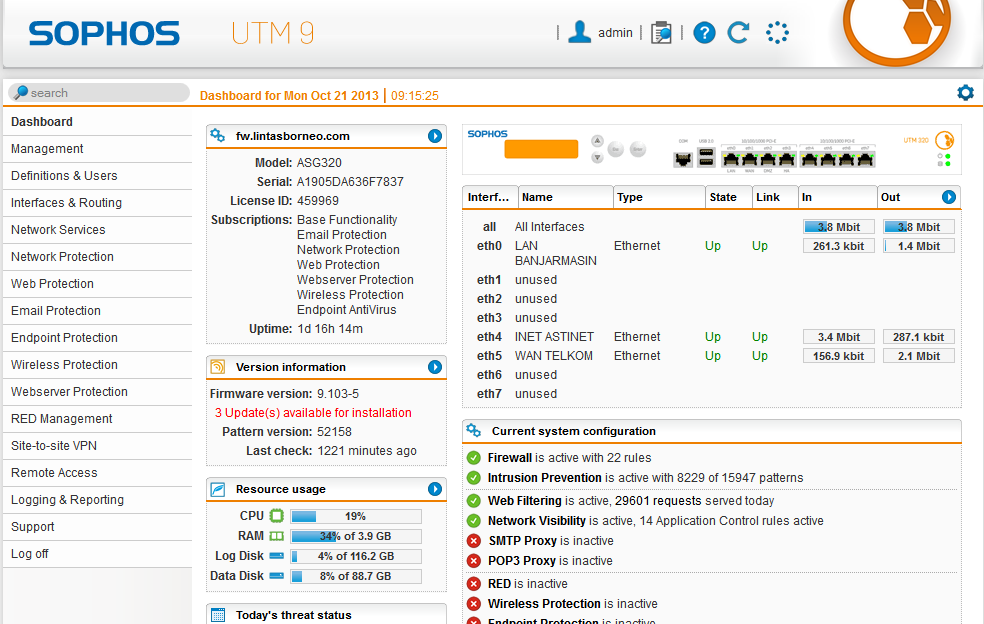Click the green CPU chip icon
This screenshot has height=624, width=984.
(277, 516)
